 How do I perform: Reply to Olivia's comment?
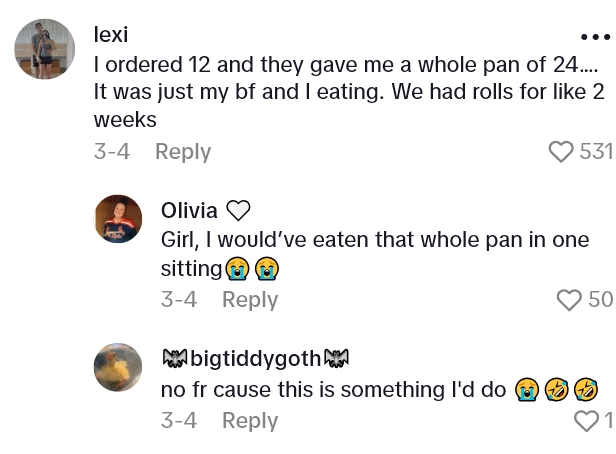(x=250, y=300)
